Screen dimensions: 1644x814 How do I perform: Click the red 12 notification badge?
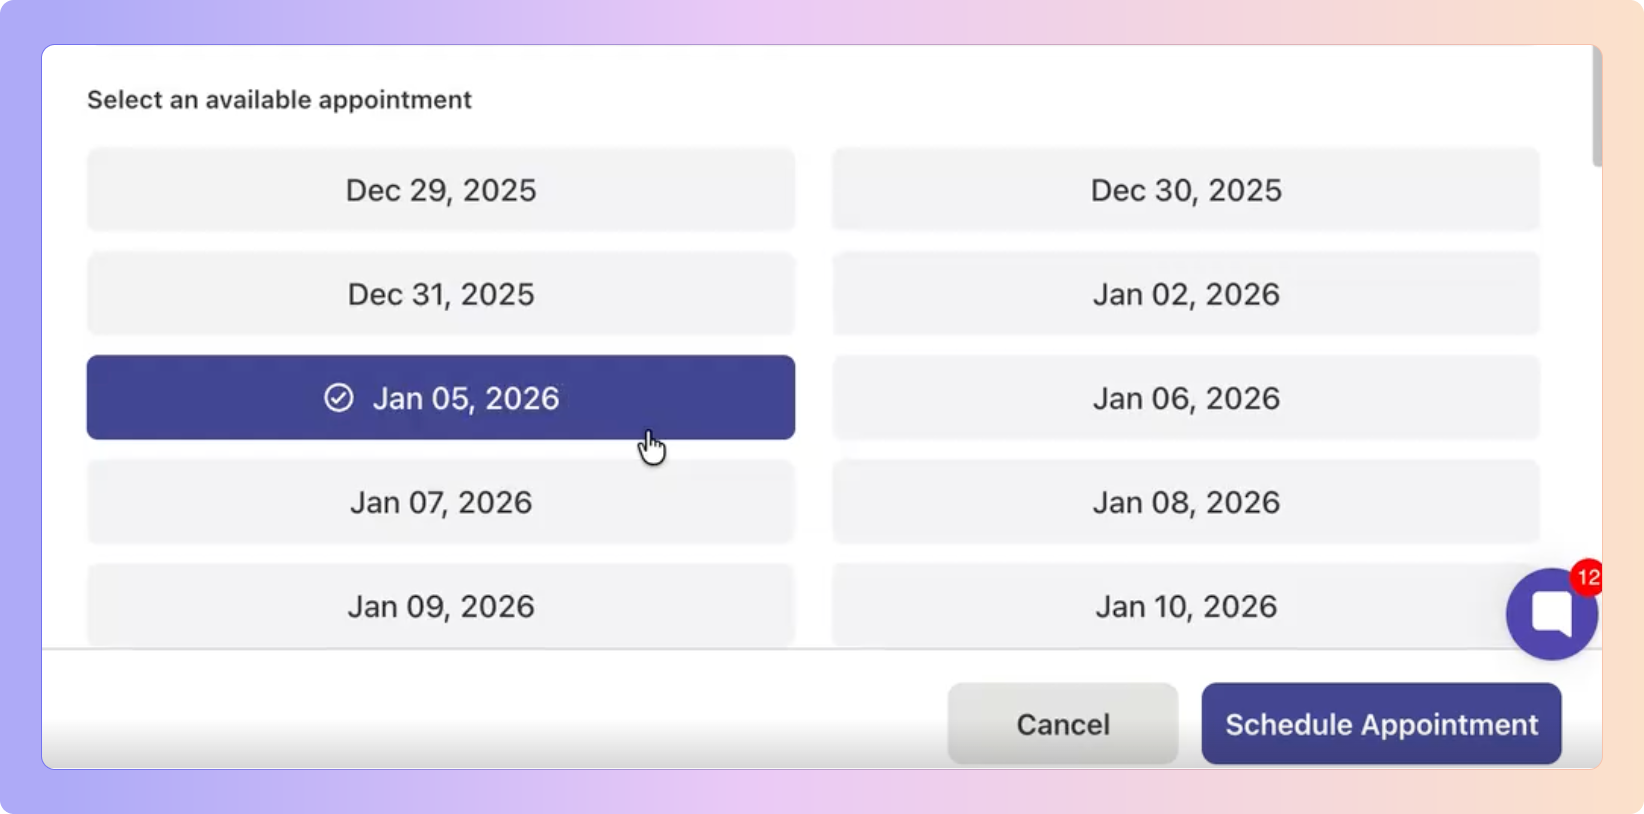tap(1587, 577)
